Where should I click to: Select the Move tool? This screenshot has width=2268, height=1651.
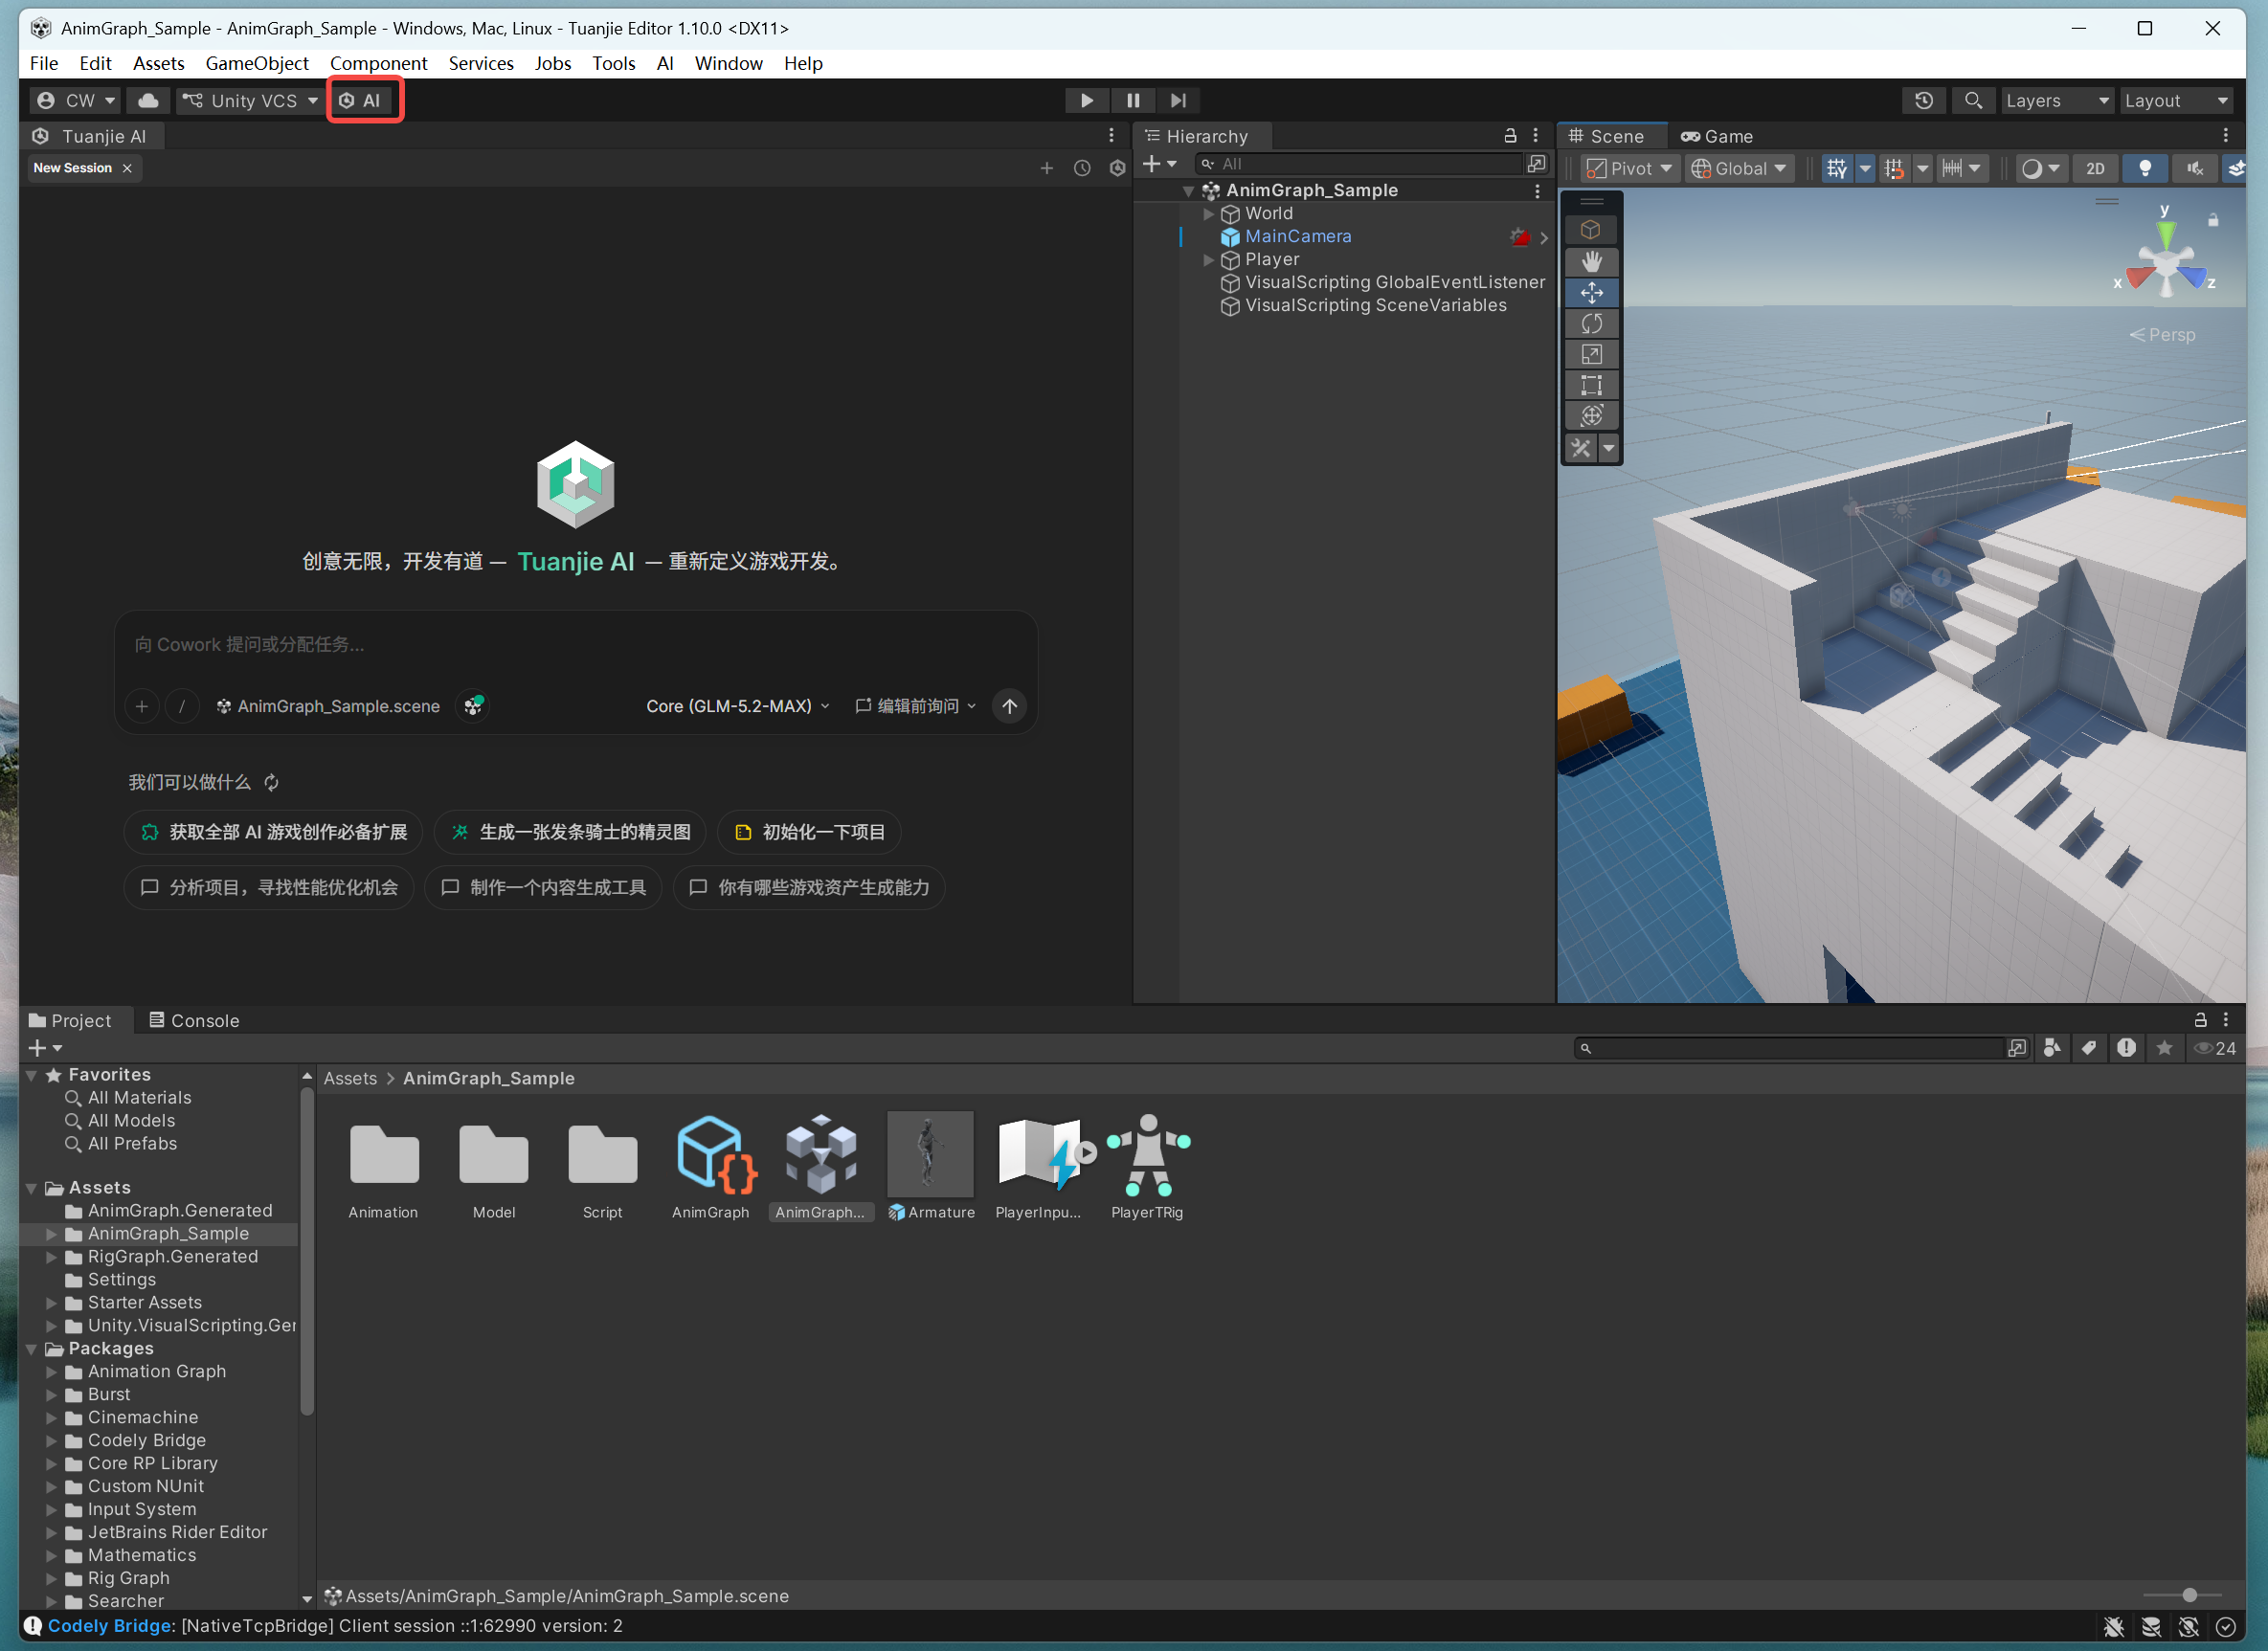pos(1591,293)
